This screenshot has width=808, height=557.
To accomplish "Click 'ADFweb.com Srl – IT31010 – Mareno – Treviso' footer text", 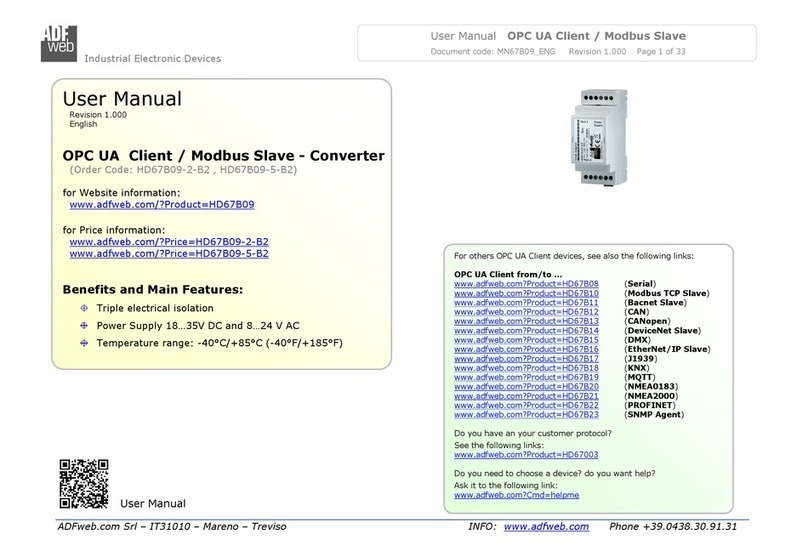I will [x=172, y=527].
